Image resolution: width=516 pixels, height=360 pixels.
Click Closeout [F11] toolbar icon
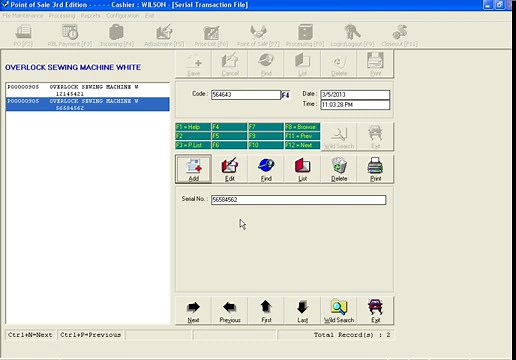399,35
